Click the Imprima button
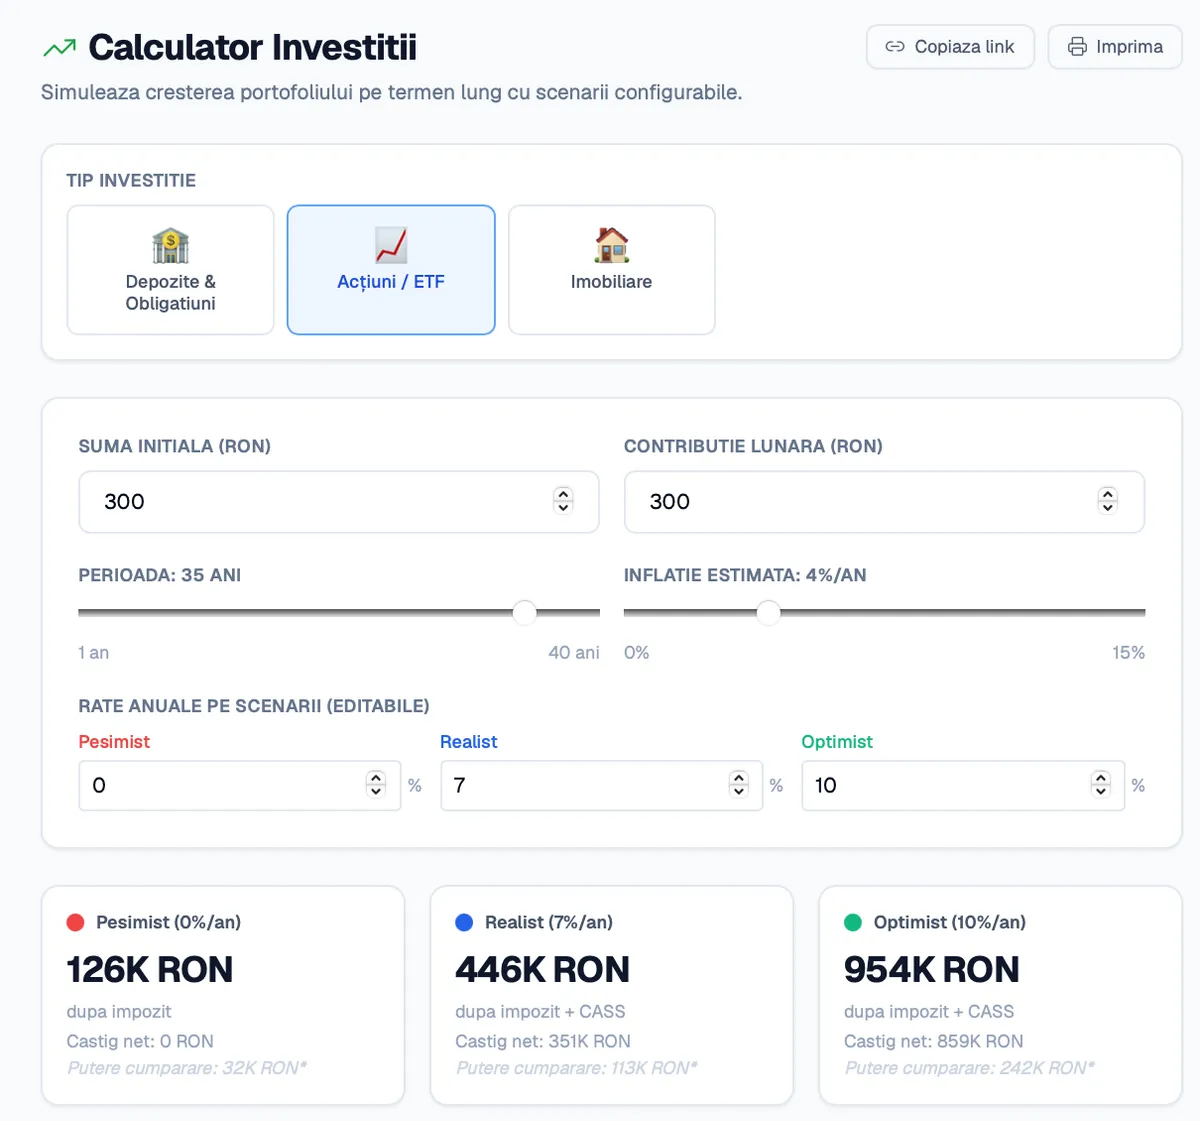The height and width of the screenshot is (1121, 1200). 1115,47
